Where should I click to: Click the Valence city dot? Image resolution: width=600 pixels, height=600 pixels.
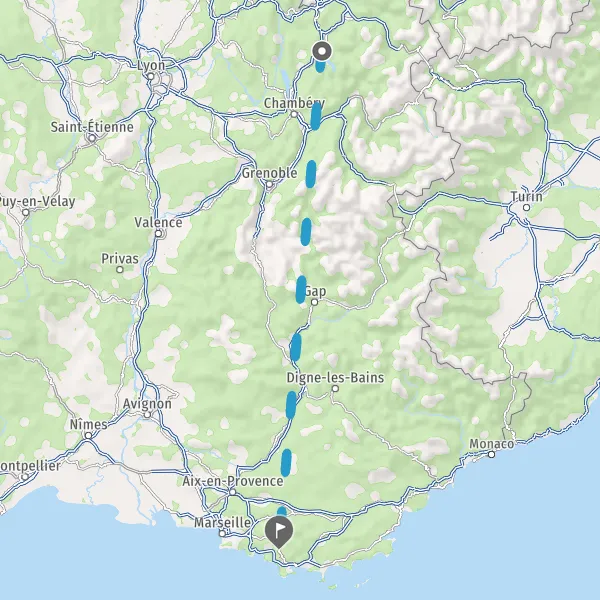158,233
